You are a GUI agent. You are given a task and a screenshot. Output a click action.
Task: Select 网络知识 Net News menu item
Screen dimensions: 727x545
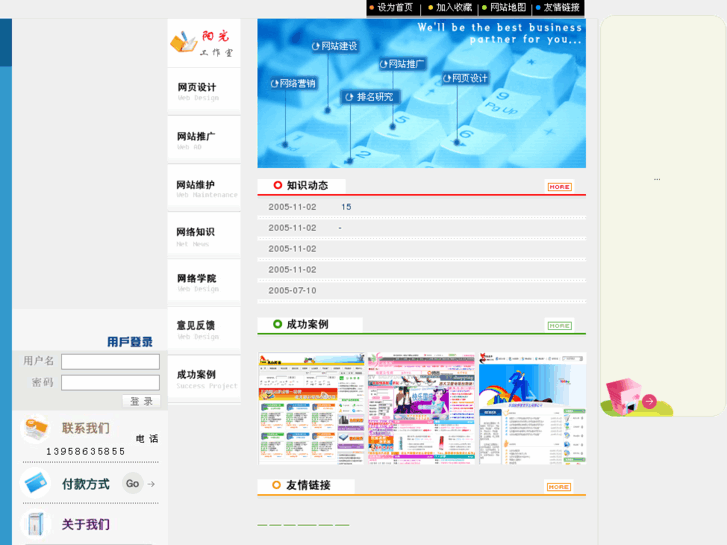pos(204,236)
